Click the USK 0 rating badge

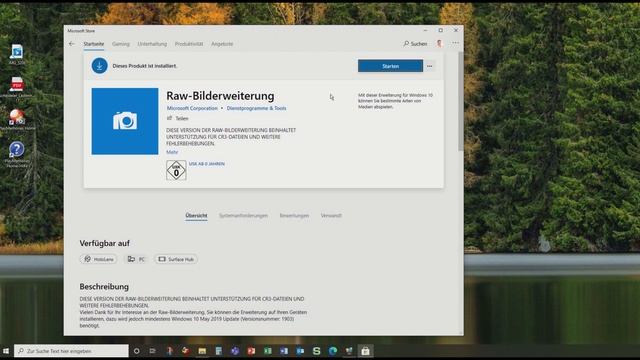coord(176,170)
